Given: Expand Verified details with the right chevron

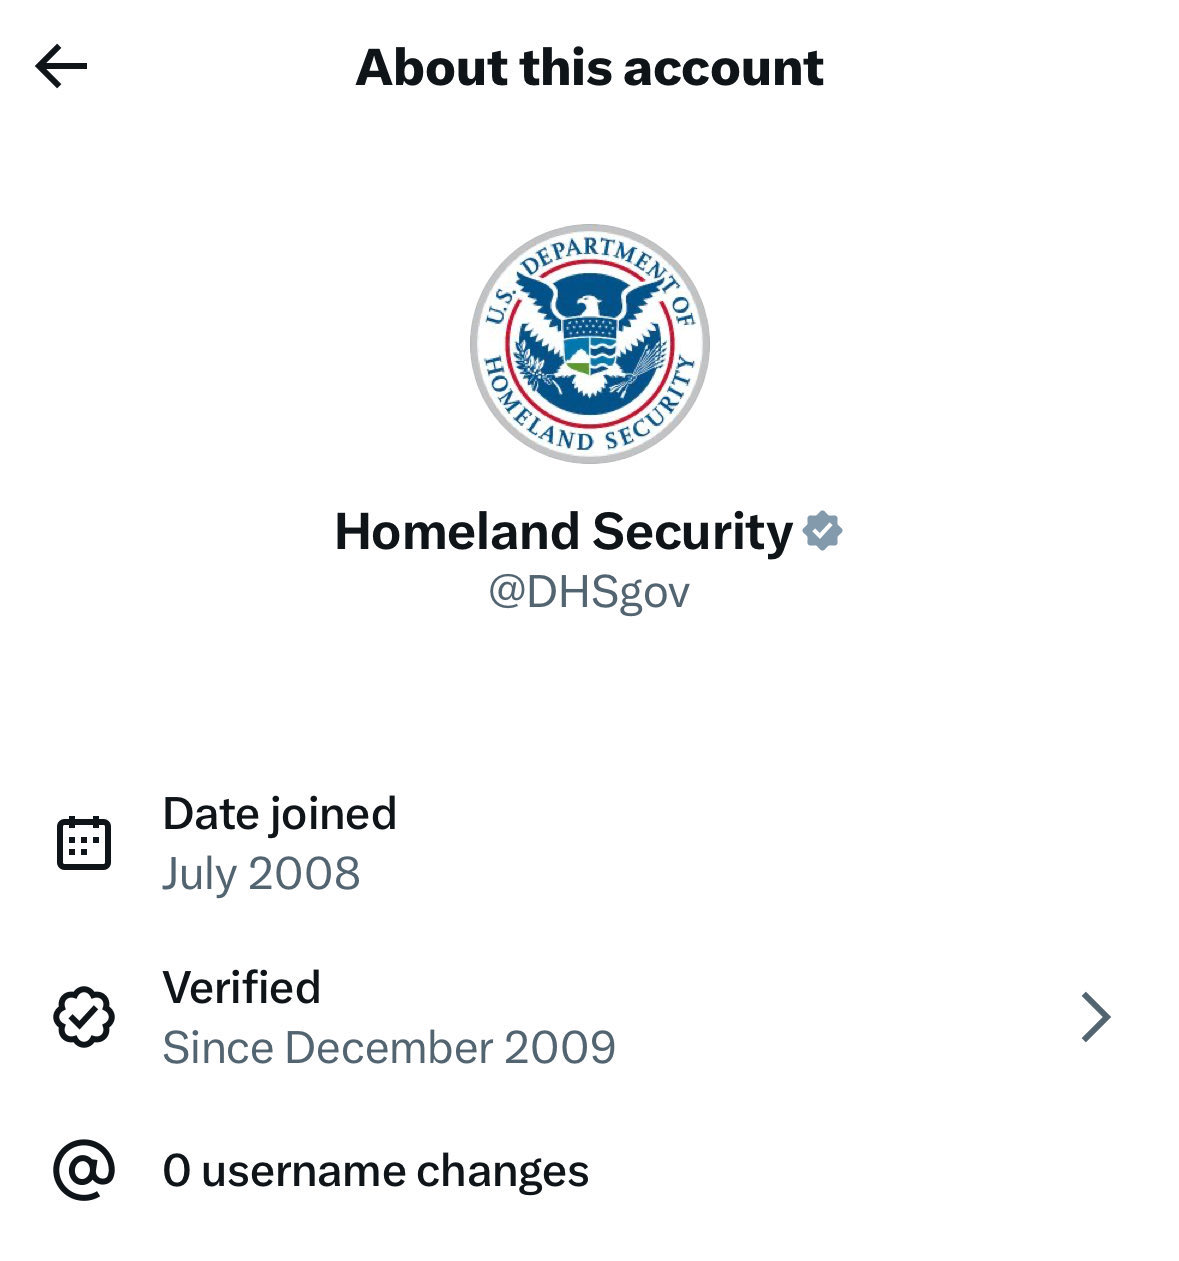Looking at the screenshot, I should (x=1096, y=1017).
